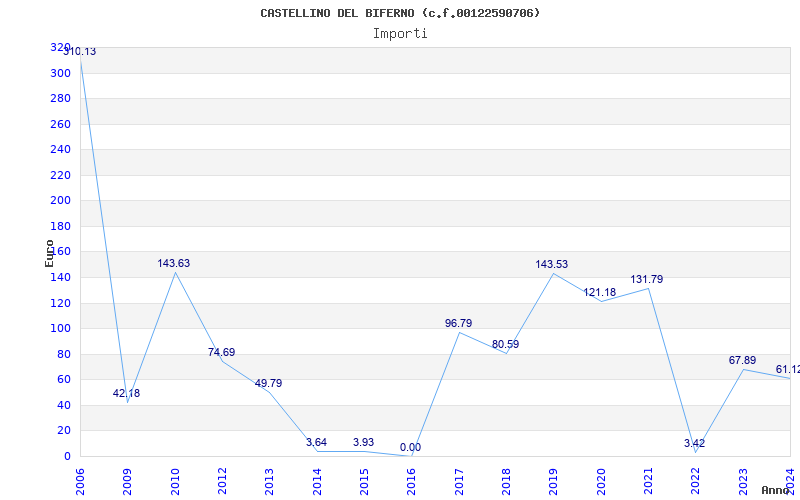Click the 67.89 data label
This screenshot has width=800, height=500.
click(x=742, y=360)
